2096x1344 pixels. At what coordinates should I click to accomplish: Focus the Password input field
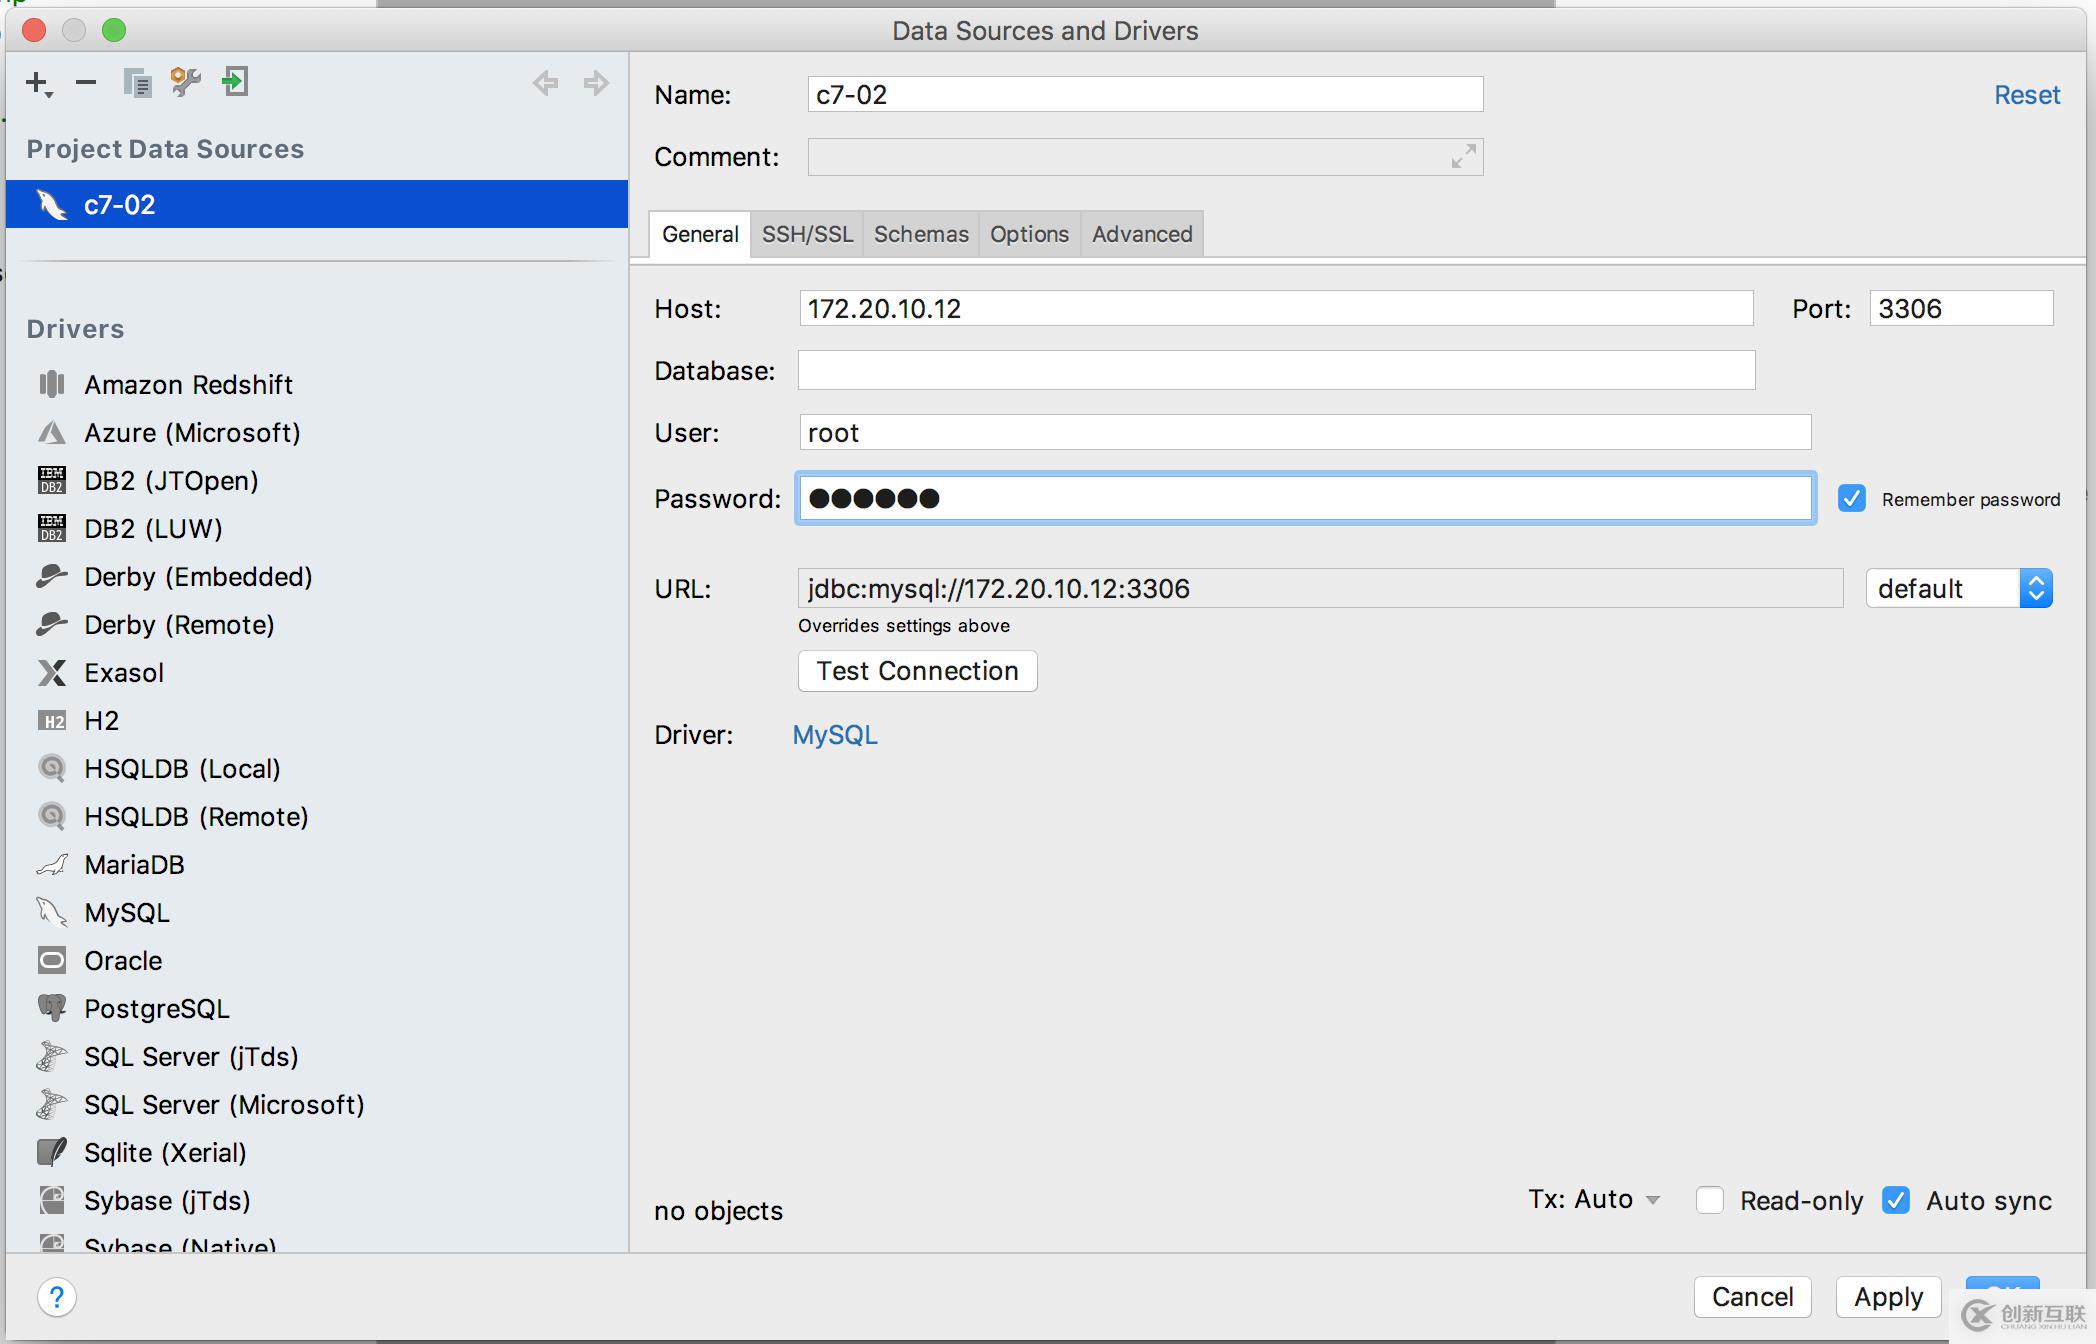(x=1305, y=498)
